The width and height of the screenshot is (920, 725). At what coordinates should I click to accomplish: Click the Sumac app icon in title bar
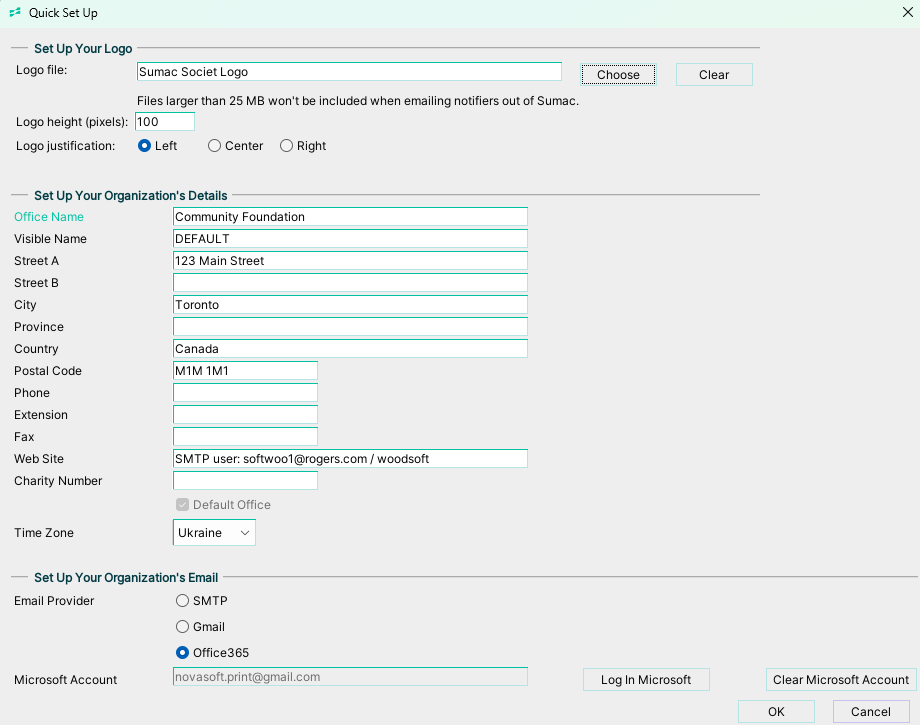pyautogui.click(x=15, y=12)
